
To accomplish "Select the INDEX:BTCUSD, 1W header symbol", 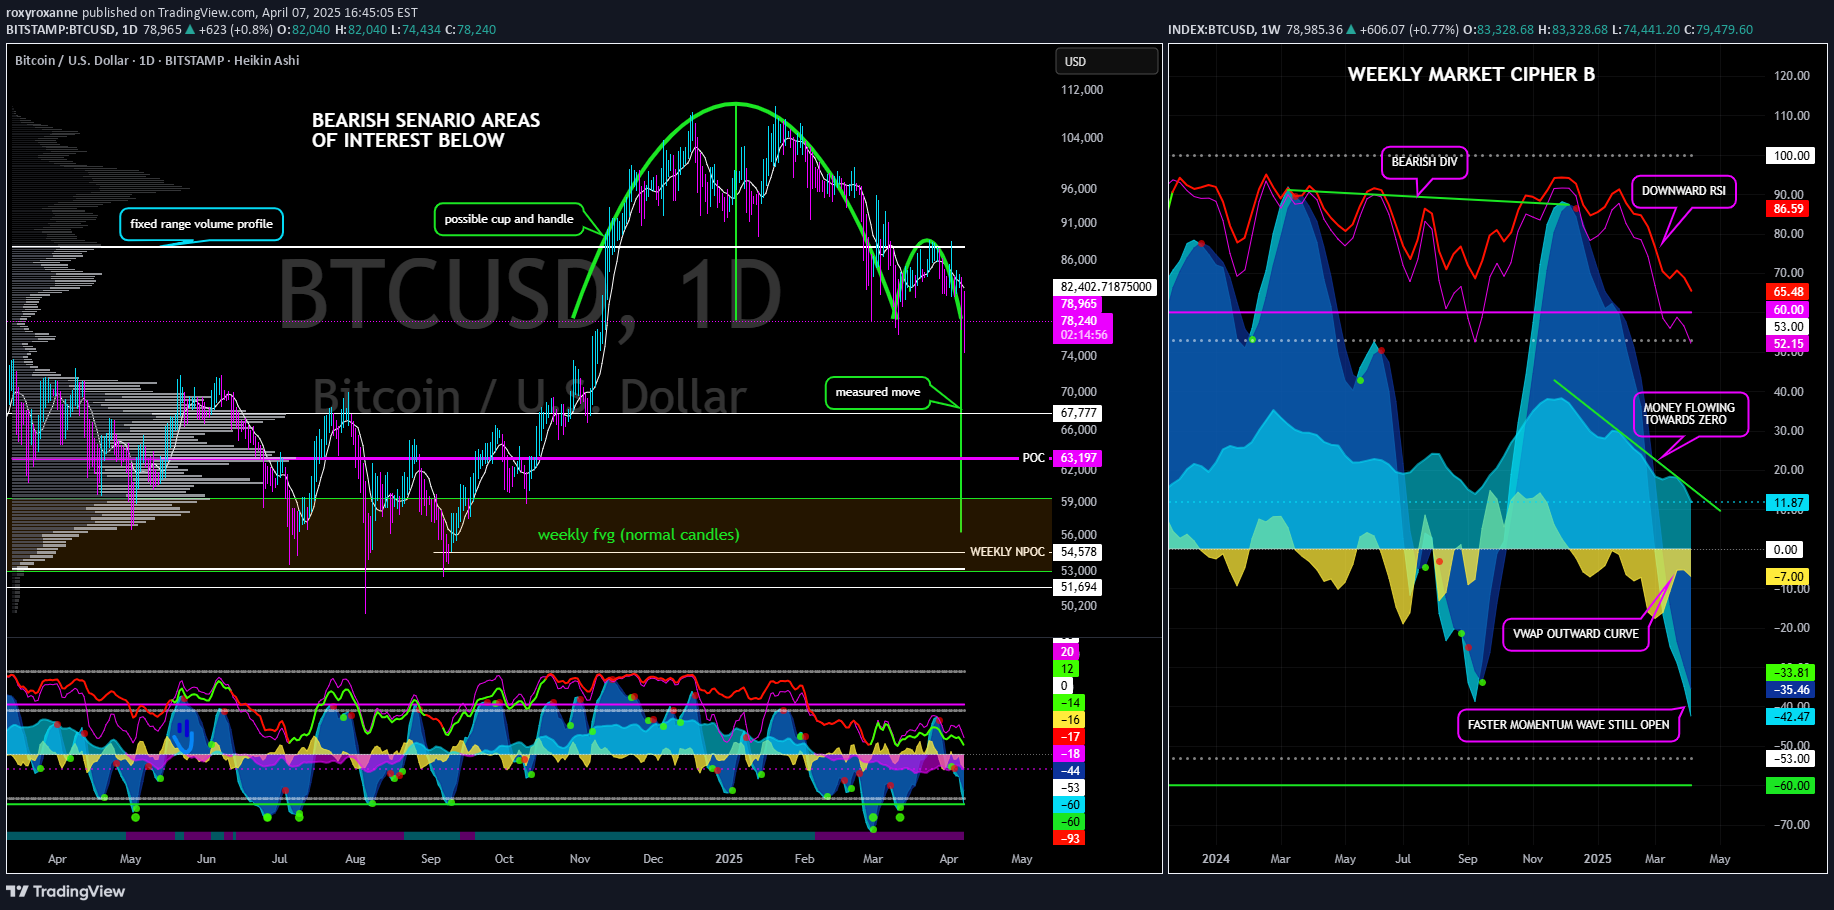I will pos(1224,30).
